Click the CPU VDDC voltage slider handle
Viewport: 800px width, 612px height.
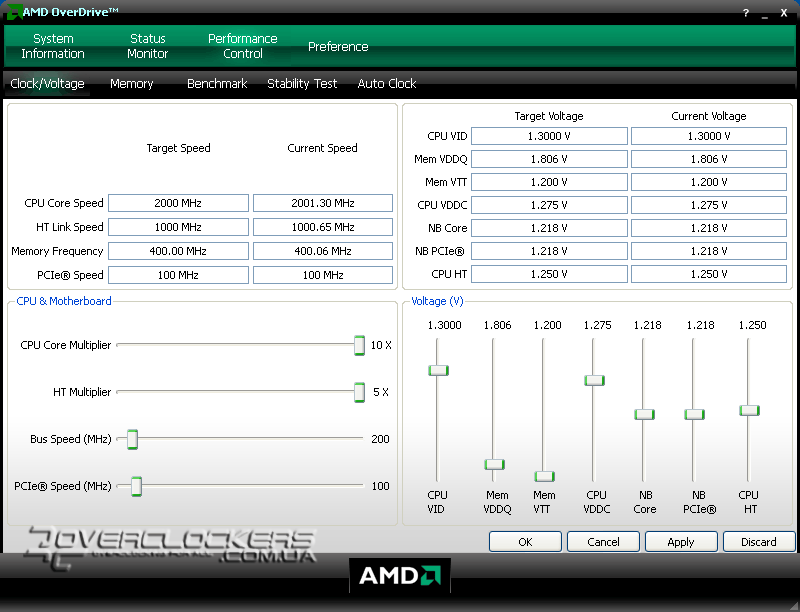pyautogui.click(x=594, y=380)
